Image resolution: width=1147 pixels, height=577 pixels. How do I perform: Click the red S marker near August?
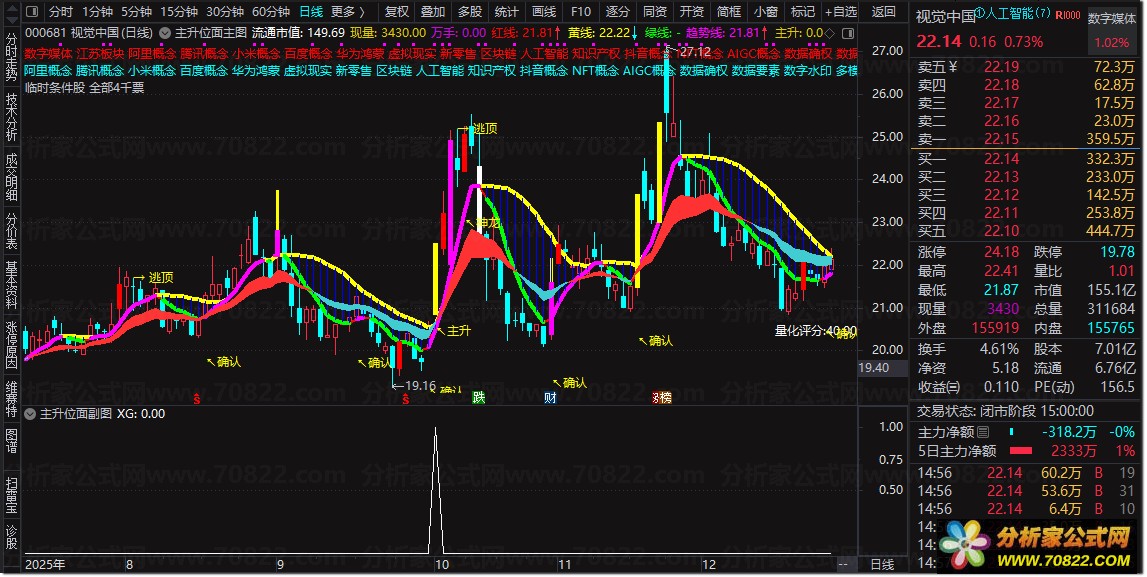click(x=197, y=399)
